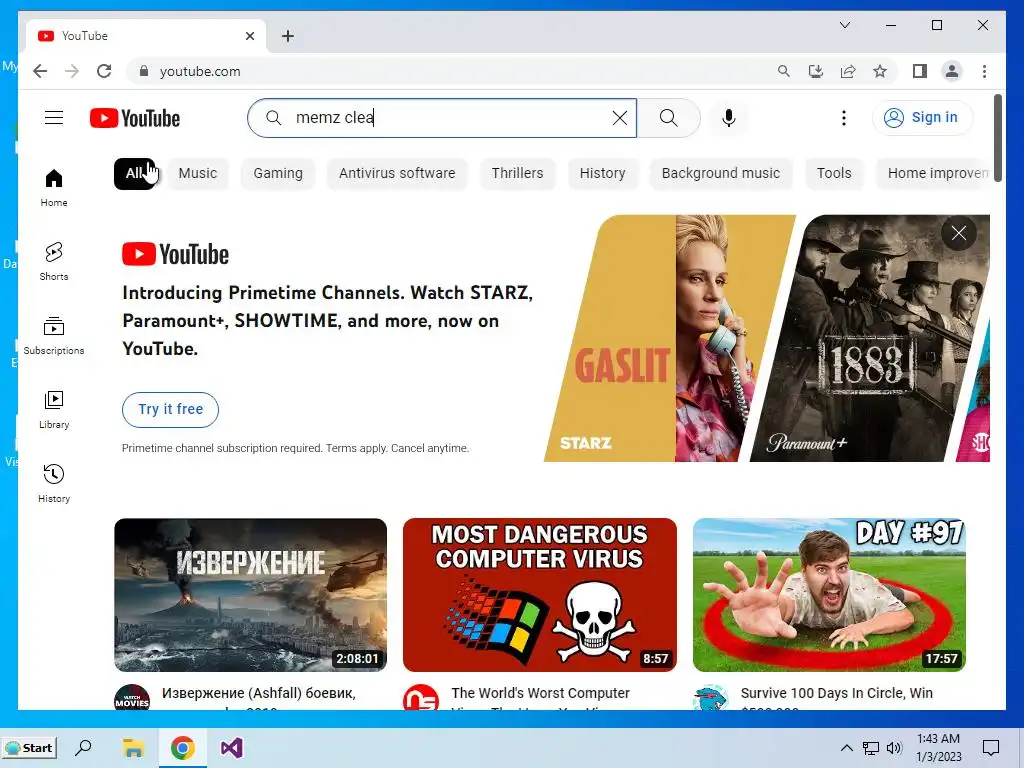Screen dimensions: 1024x768
Task: Open a new Chrome tab
Action: pyautogui.click(x=288, y=36)
